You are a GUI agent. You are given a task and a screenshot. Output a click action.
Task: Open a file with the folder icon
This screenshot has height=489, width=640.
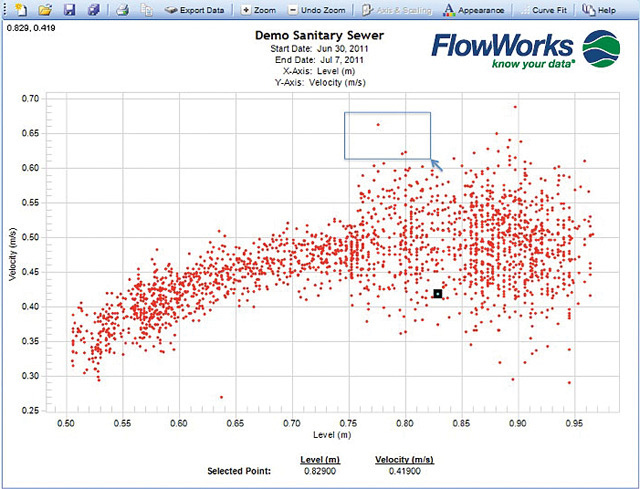point(45,10)
